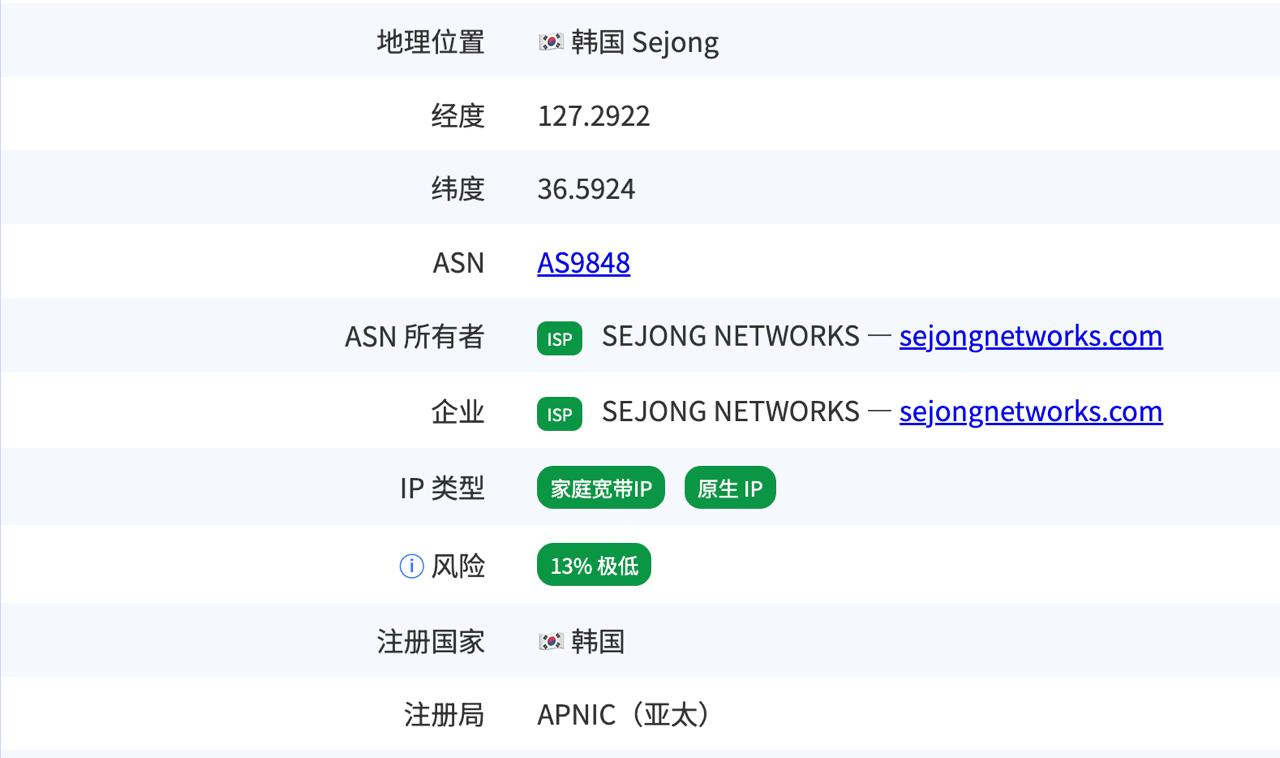Select the latitude value 36.5924
The width and height of the screenshot is (1280, 758).
[586, 189]
